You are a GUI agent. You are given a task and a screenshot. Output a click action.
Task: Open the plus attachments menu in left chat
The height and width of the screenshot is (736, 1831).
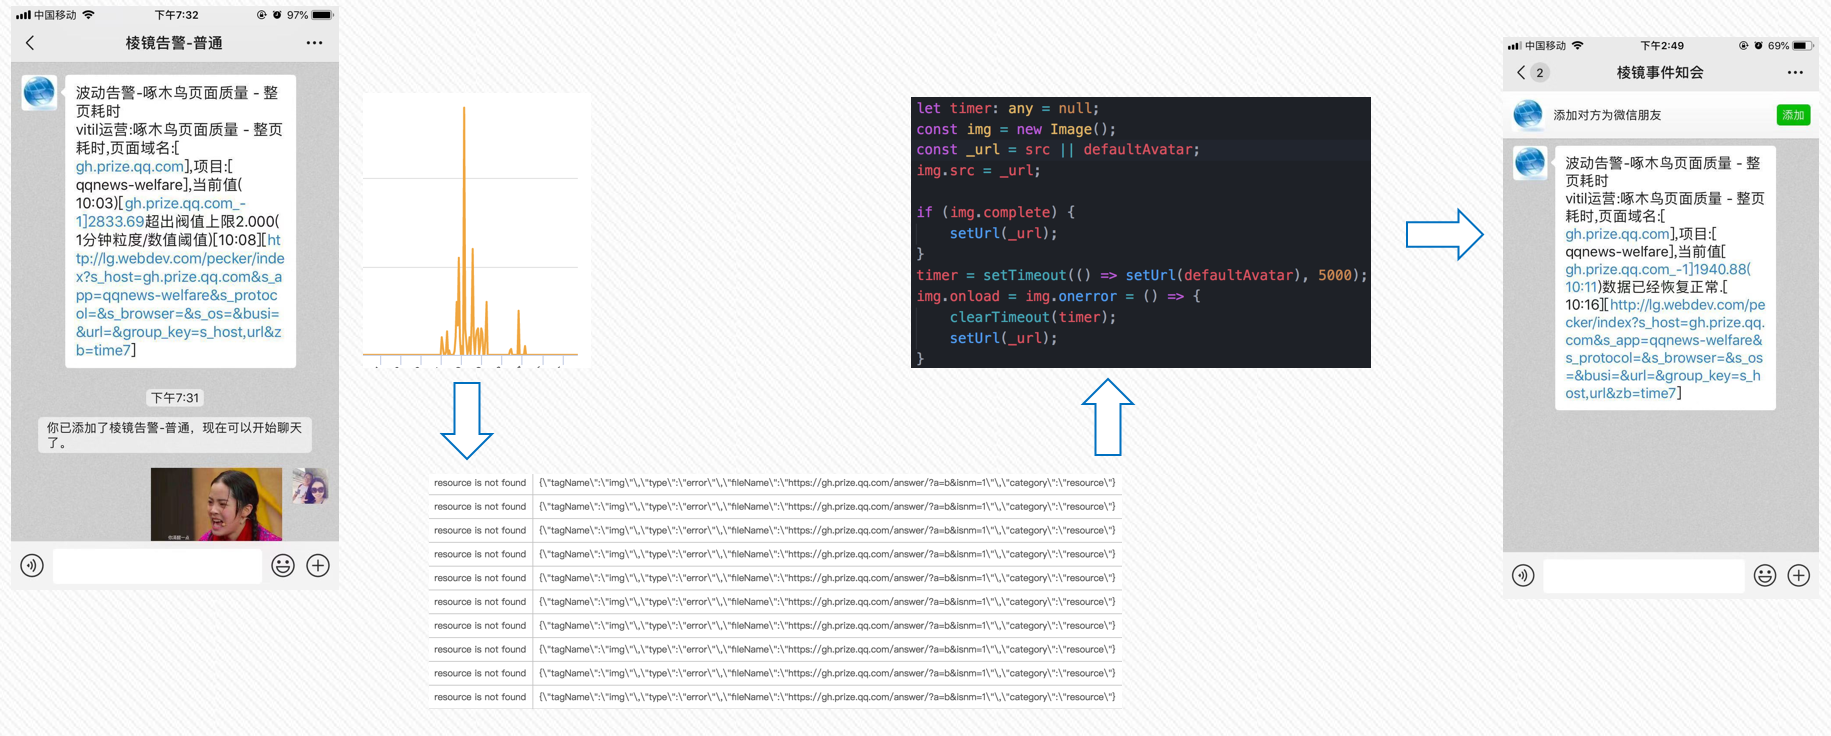coord(318,566)
